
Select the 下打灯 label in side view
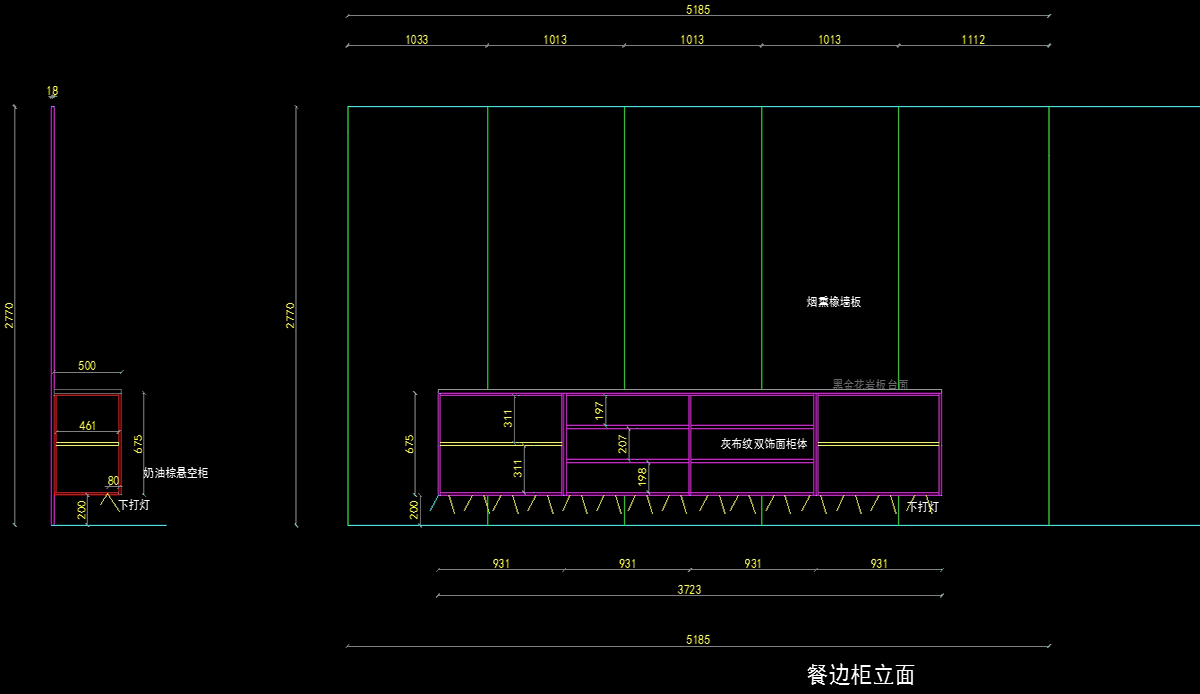tap(134, 506)
